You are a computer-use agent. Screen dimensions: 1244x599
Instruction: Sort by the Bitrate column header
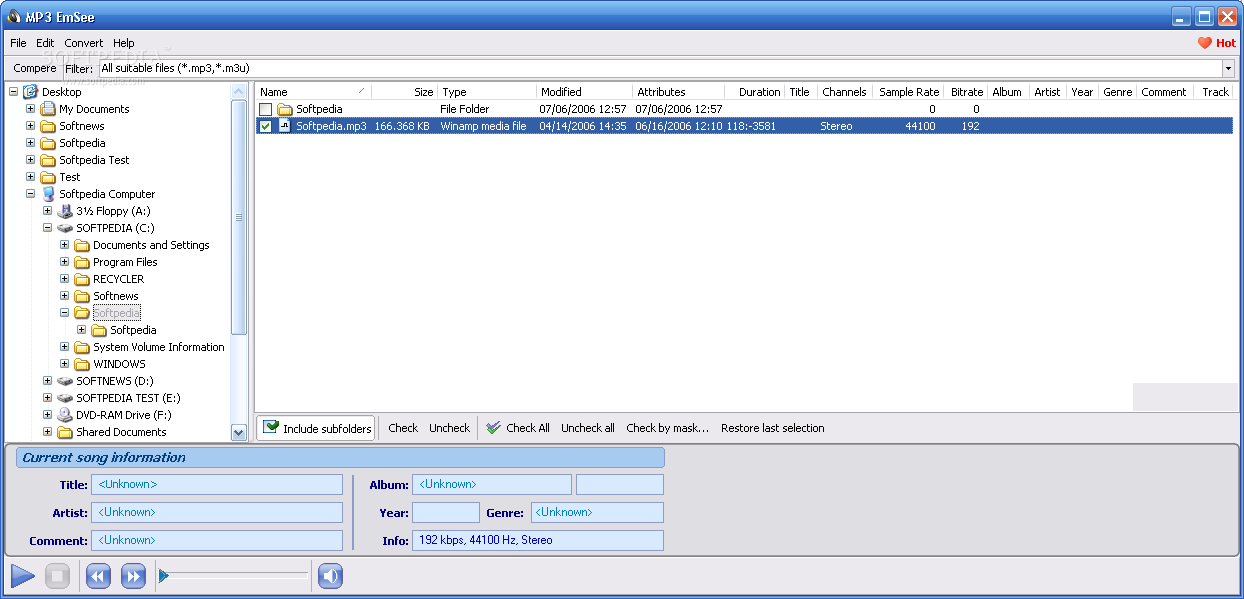coord(966,91)
